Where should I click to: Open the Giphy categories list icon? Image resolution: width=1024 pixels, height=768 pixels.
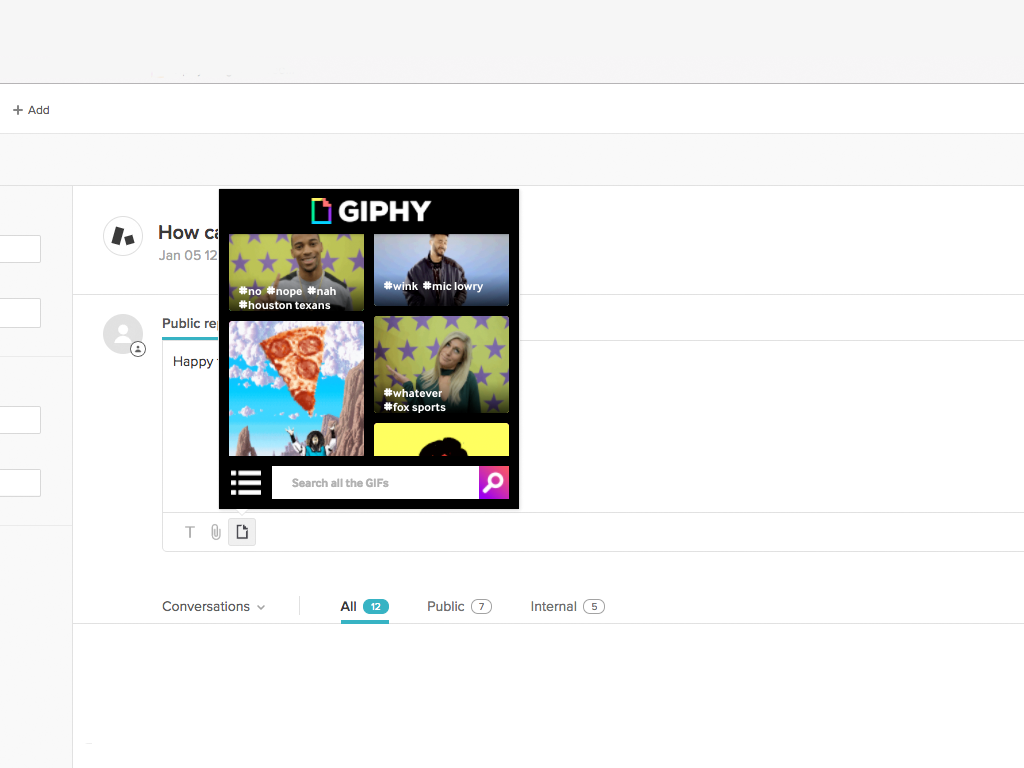click(245, 483)
